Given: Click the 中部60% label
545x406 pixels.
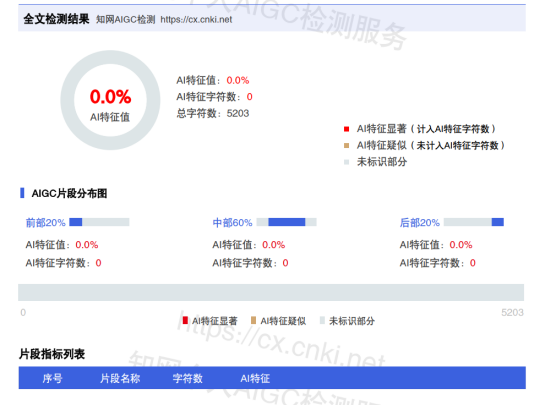Looking at the screenshot, I should click(x=232, y=222).
